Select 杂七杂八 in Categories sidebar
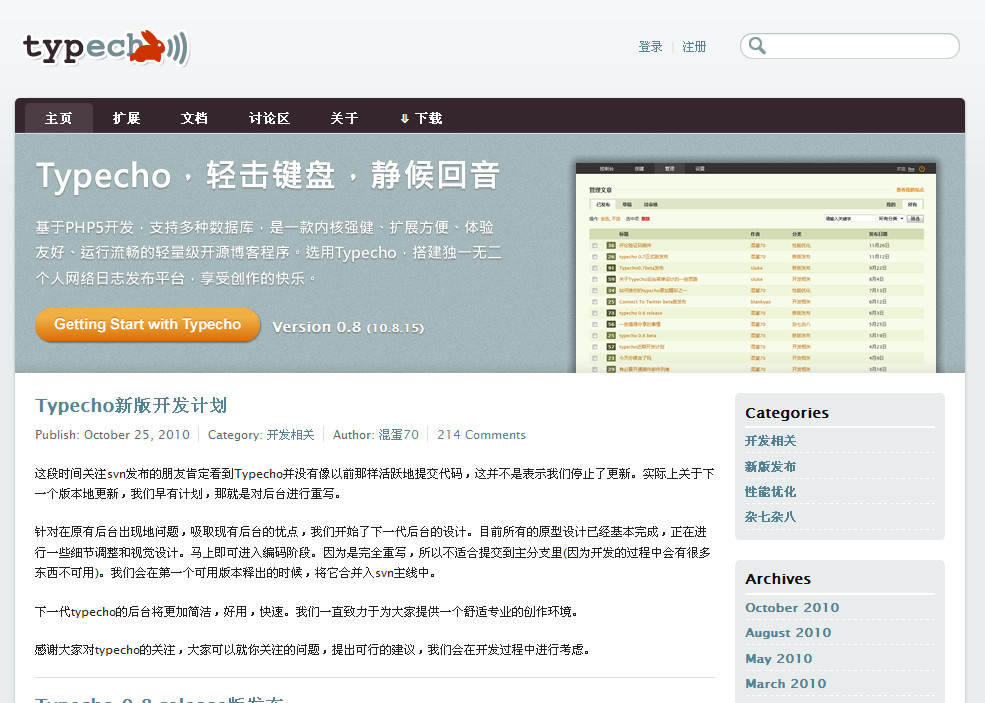The height and width of the screenshot is (703, 985). tap(770, 516)
